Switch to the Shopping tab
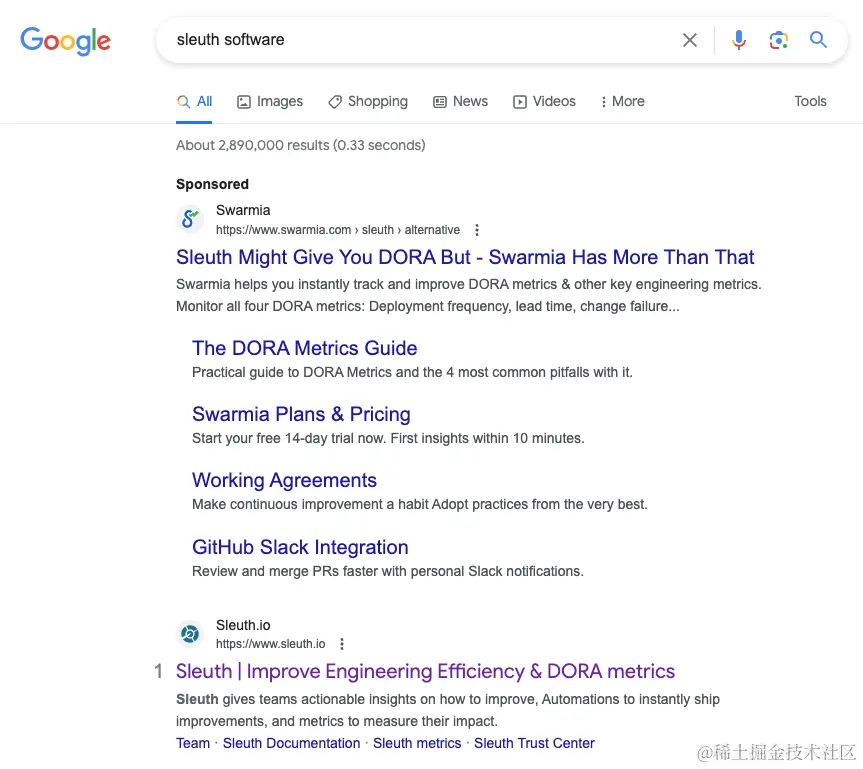Screen dimensions: 863x769 click(368, 102)
